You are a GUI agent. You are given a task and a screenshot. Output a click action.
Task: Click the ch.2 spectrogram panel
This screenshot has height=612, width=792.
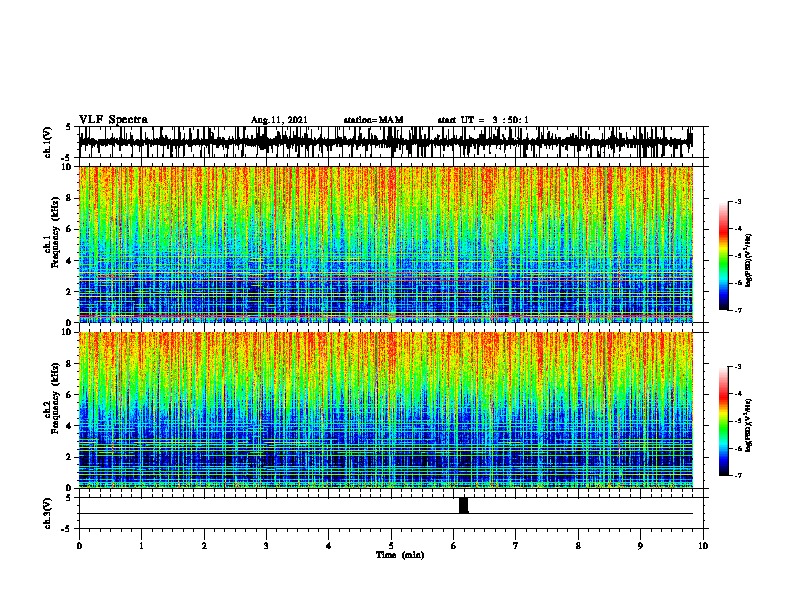click(386, 410)
